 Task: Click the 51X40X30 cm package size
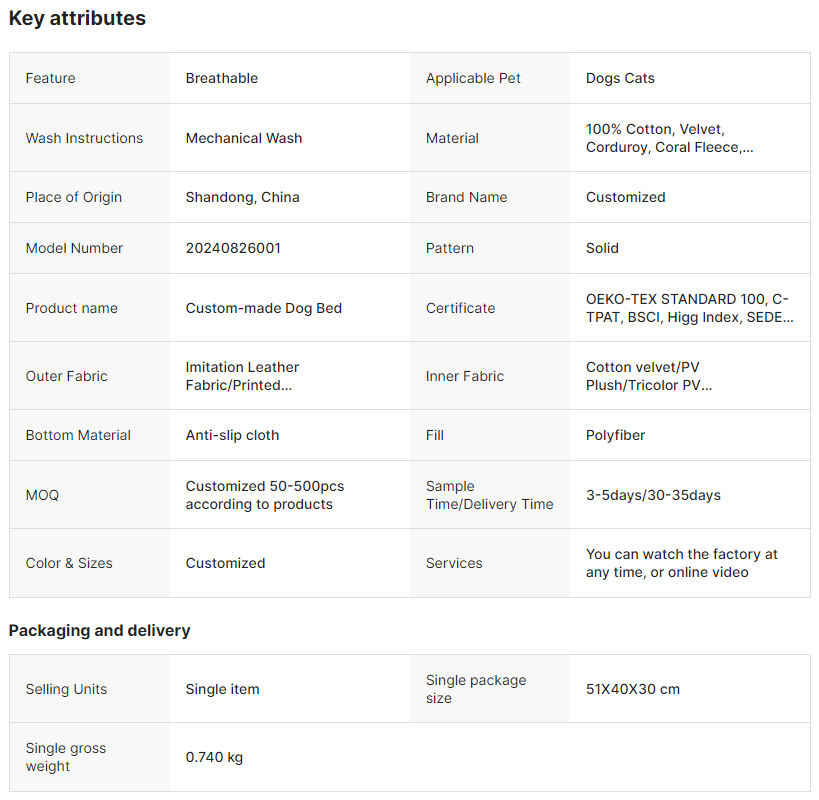click(x=633, y=689)
